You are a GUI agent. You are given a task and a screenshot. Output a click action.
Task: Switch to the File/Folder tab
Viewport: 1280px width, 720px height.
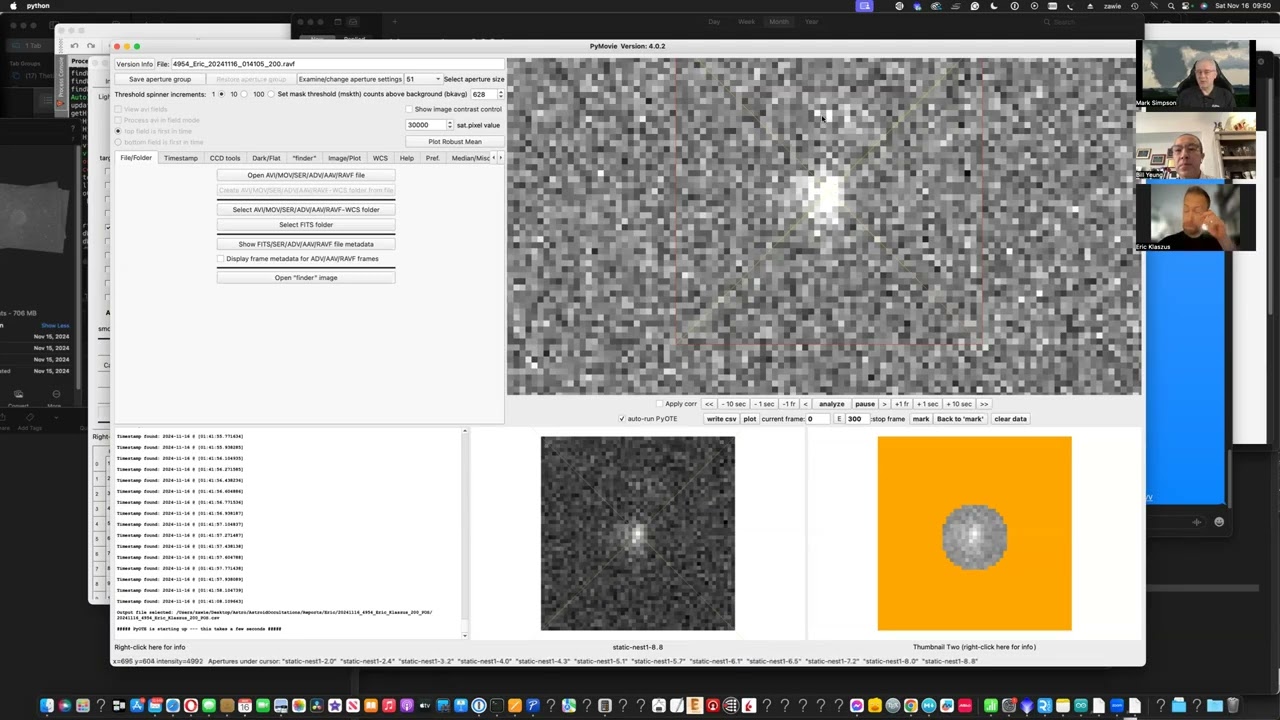[136, 158]
